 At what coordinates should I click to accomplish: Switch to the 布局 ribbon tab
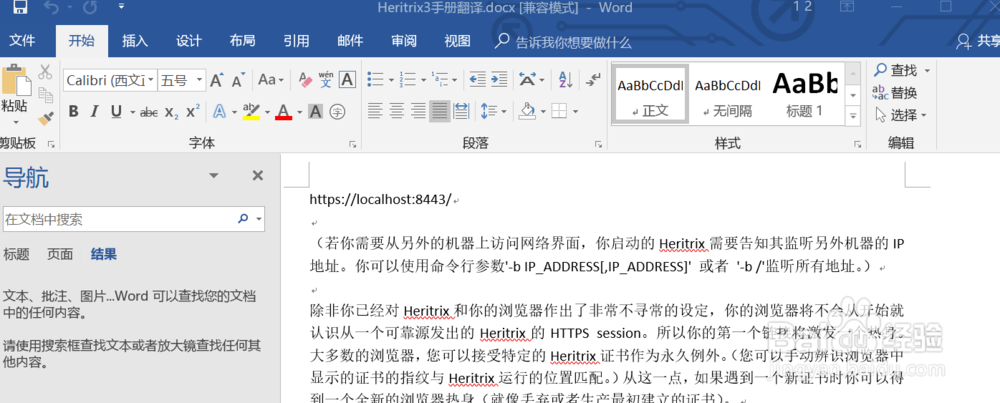(242, 41)
